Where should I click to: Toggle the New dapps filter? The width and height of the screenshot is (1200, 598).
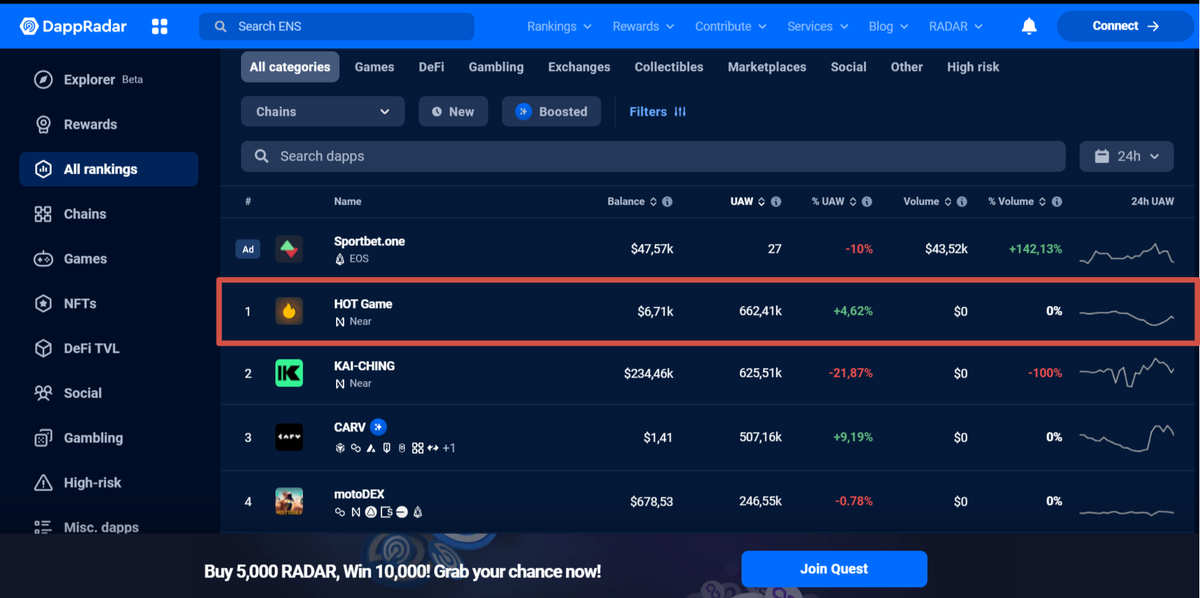tap(453, 111)
